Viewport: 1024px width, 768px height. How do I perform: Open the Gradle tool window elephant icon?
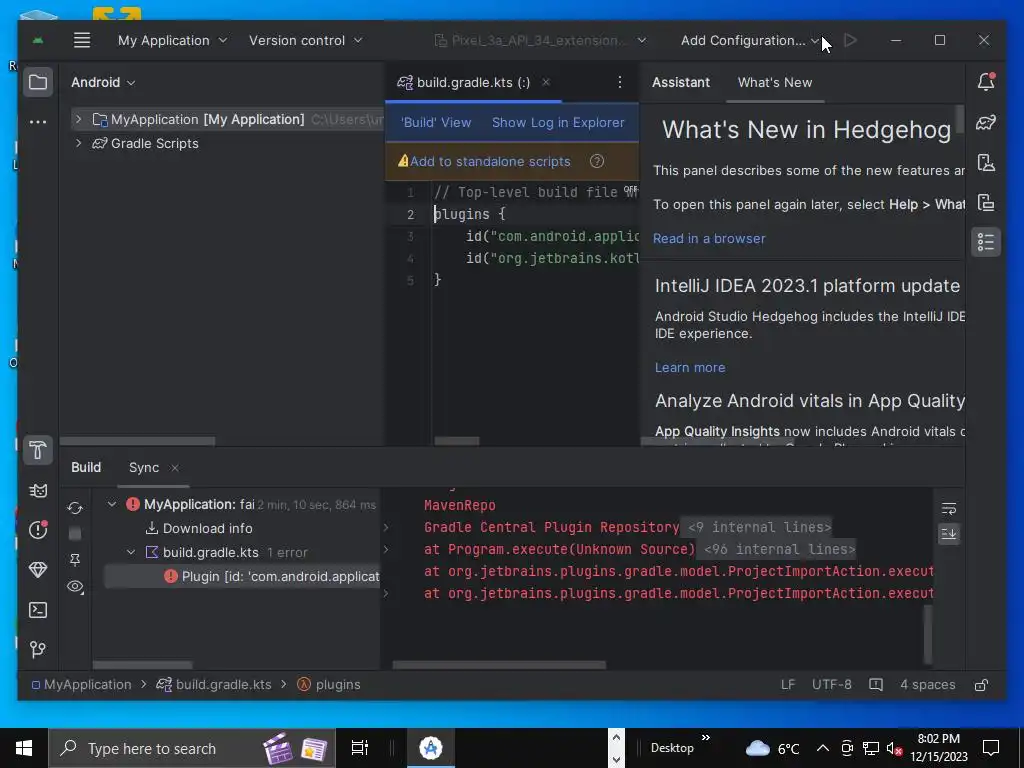tap(986, 122)
